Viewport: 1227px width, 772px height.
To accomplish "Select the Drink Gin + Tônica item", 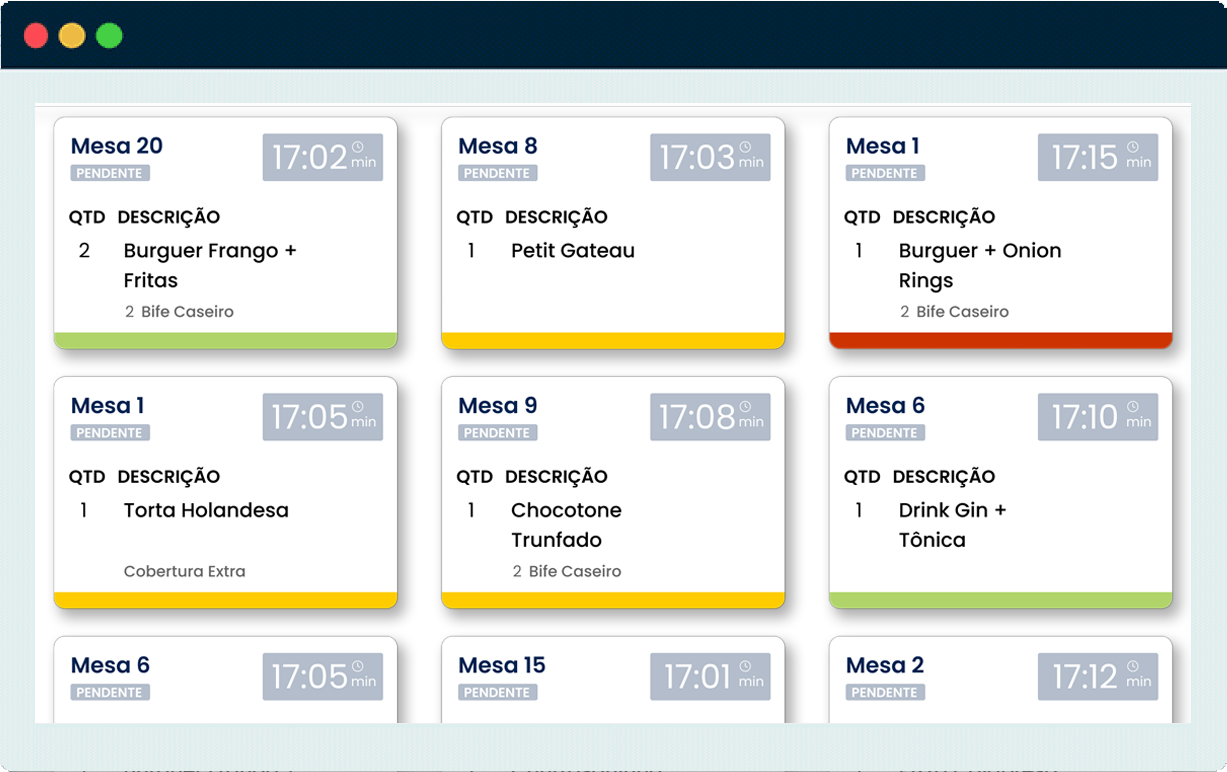I will point(953,525).
